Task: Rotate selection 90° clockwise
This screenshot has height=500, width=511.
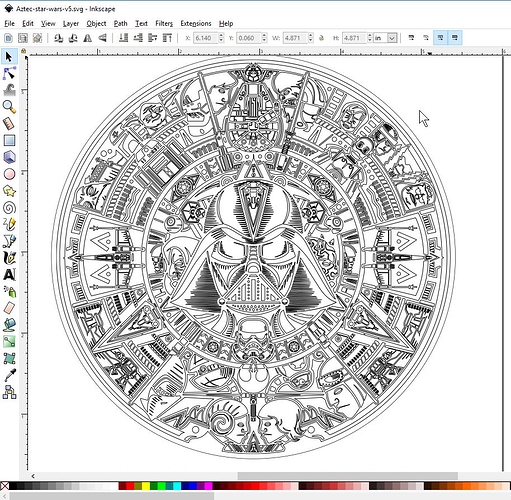Action: (x=73, y=38)
